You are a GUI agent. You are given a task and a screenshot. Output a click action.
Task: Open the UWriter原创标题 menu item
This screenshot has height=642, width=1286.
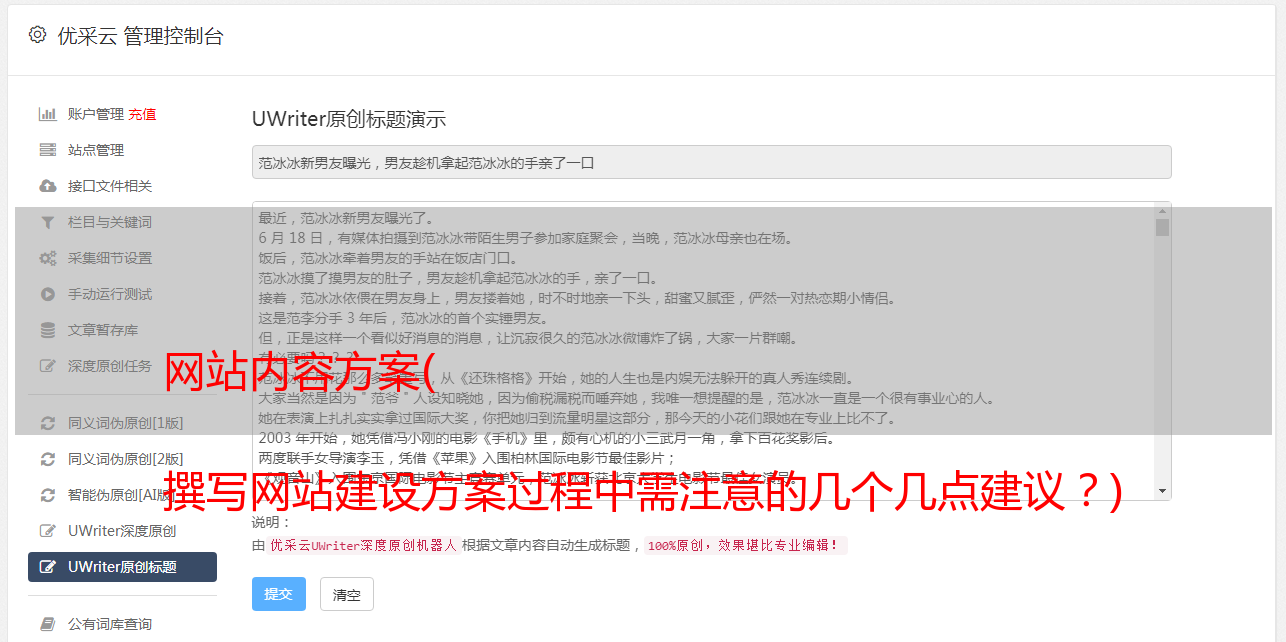point(122,567)
